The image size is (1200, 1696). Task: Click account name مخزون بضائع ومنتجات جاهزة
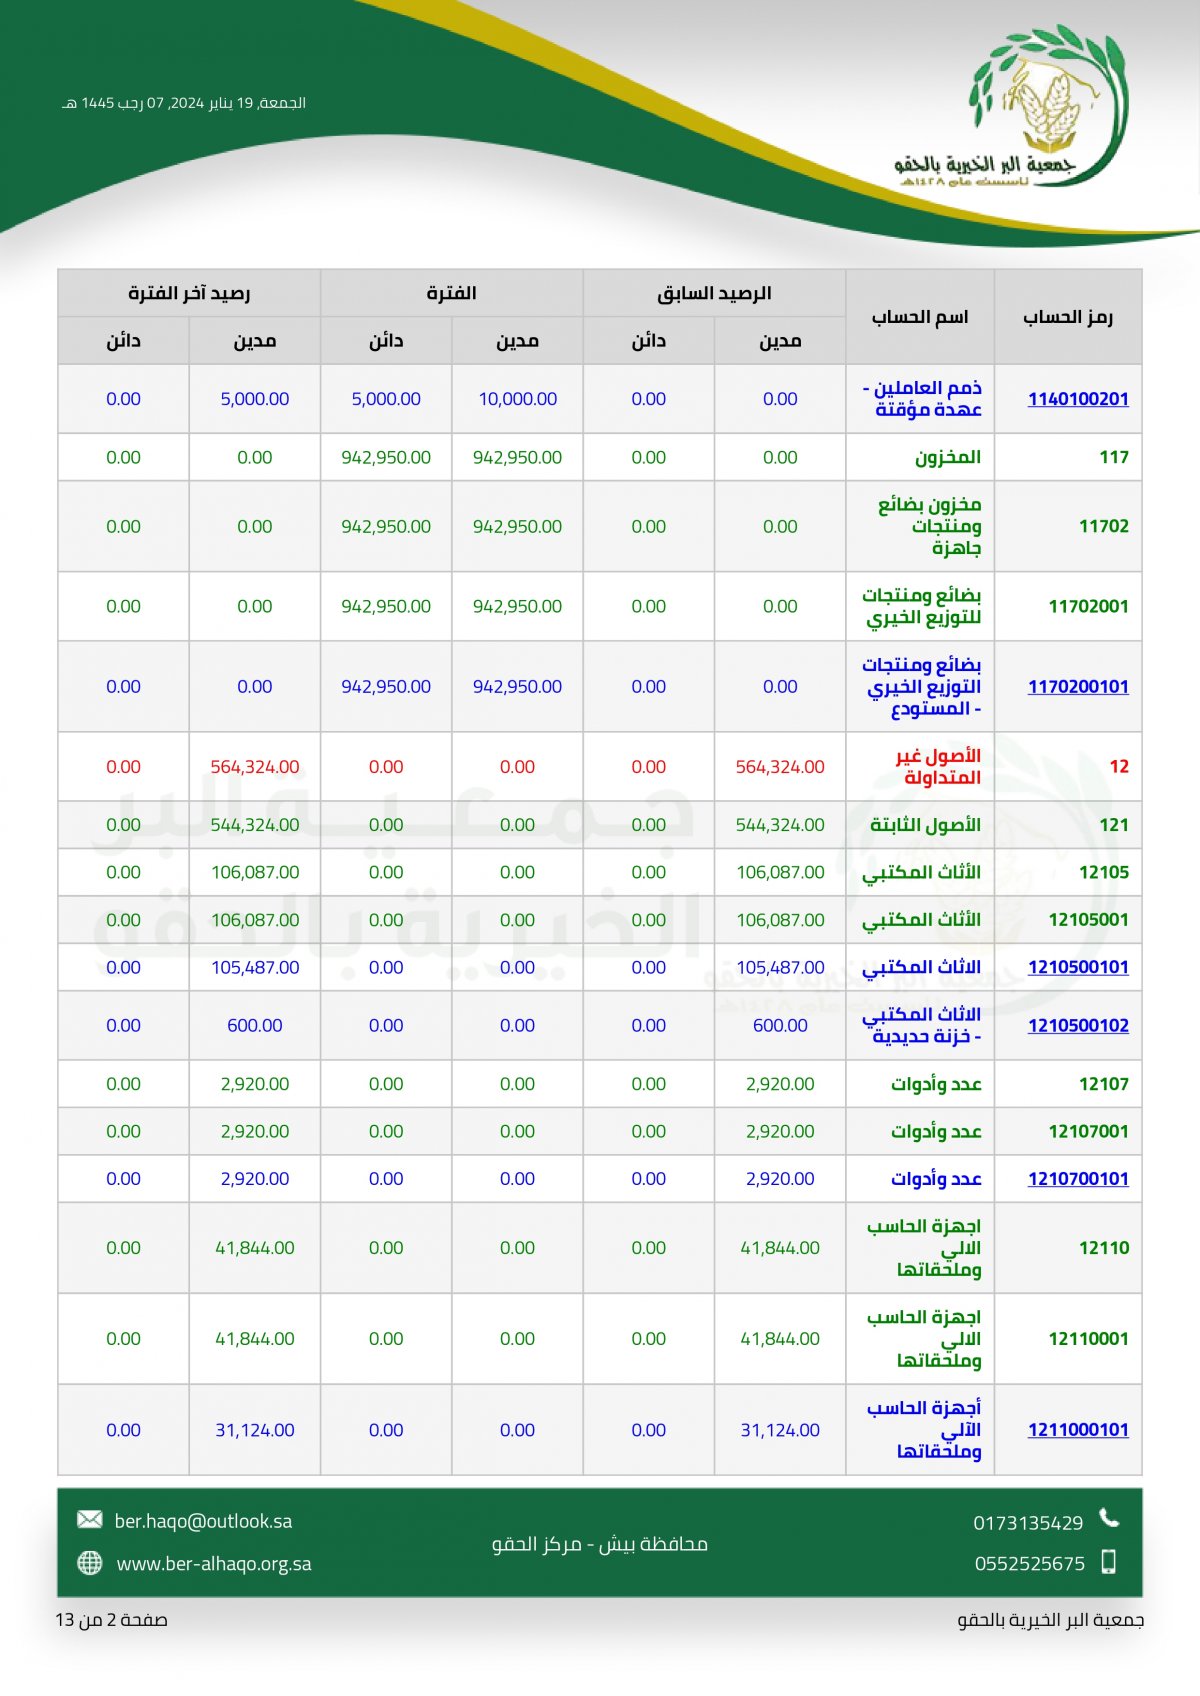click(x=930, y=526)
